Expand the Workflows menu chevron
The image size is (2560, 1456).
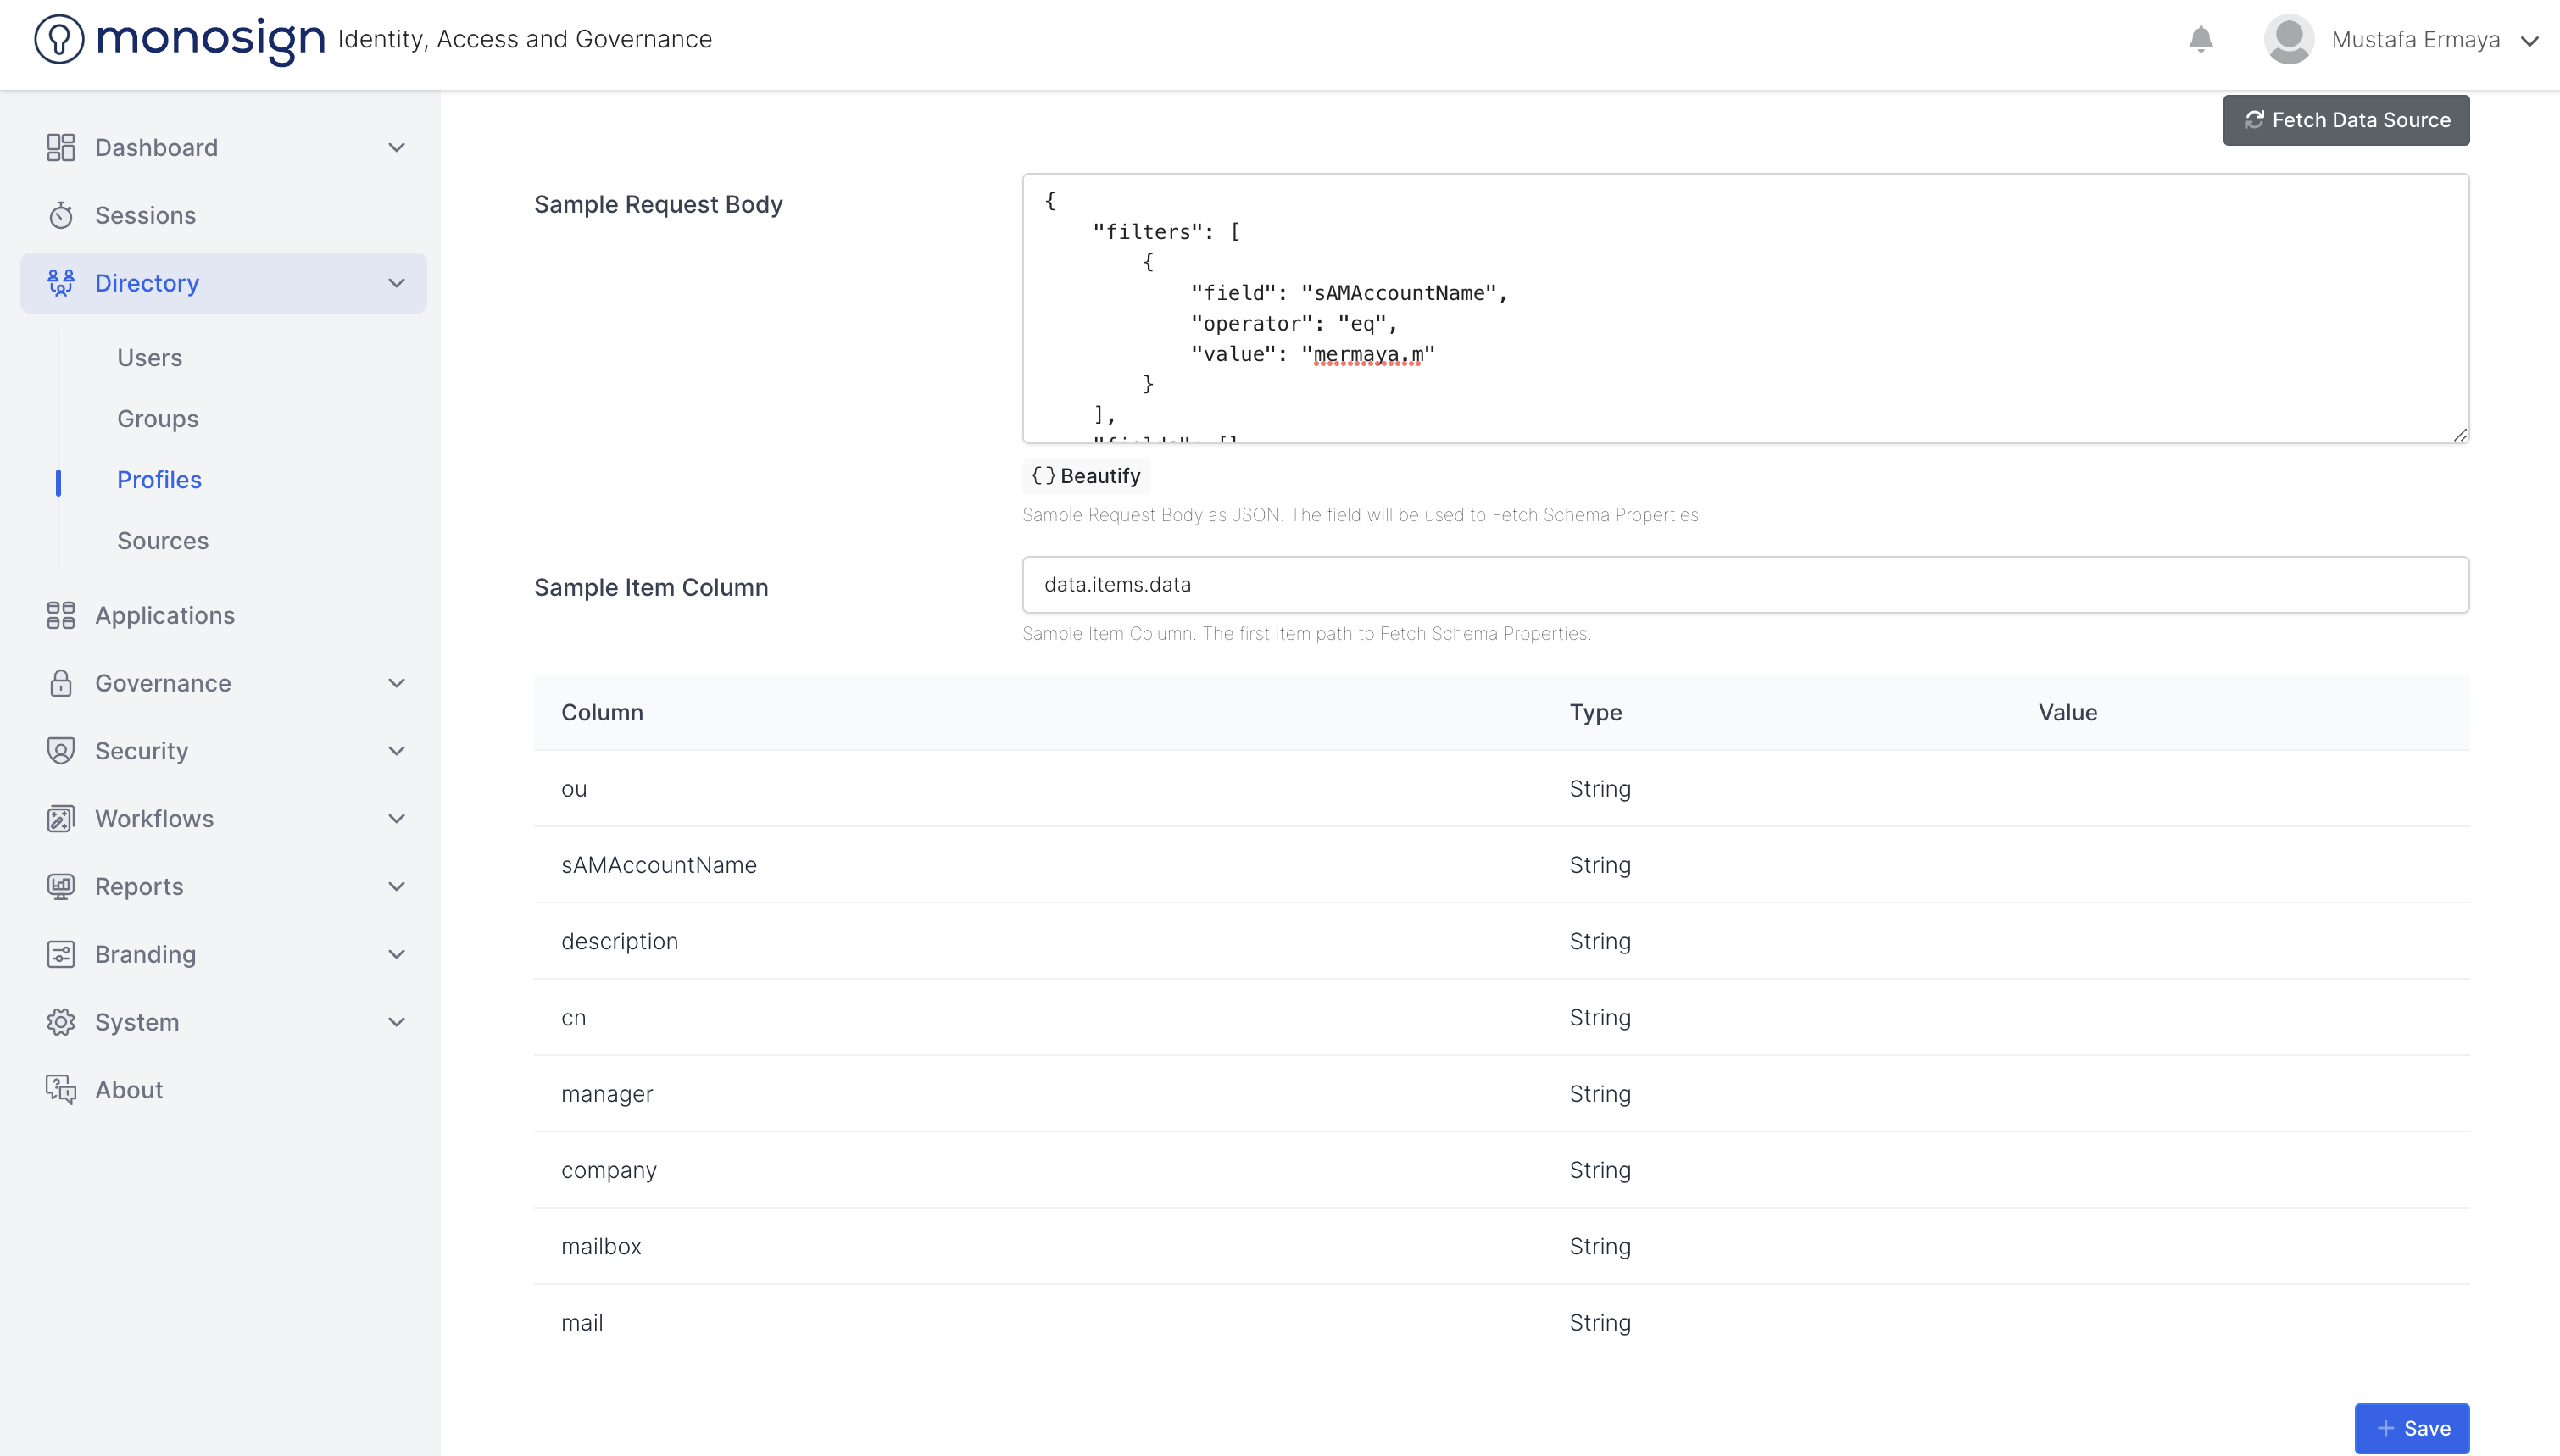[397, 819]
